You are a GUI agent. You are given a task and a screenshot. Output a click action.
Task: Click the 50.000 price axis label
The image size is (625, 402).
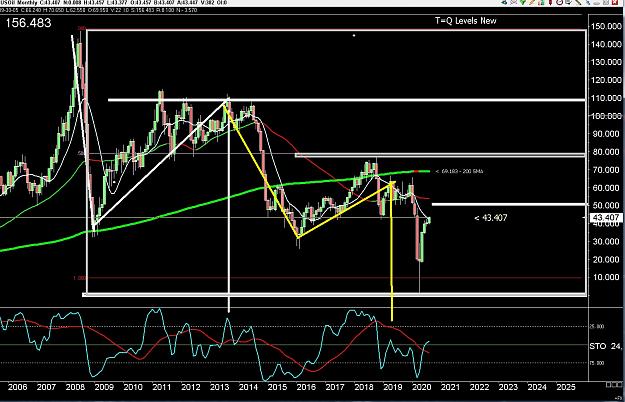point(606,206)
